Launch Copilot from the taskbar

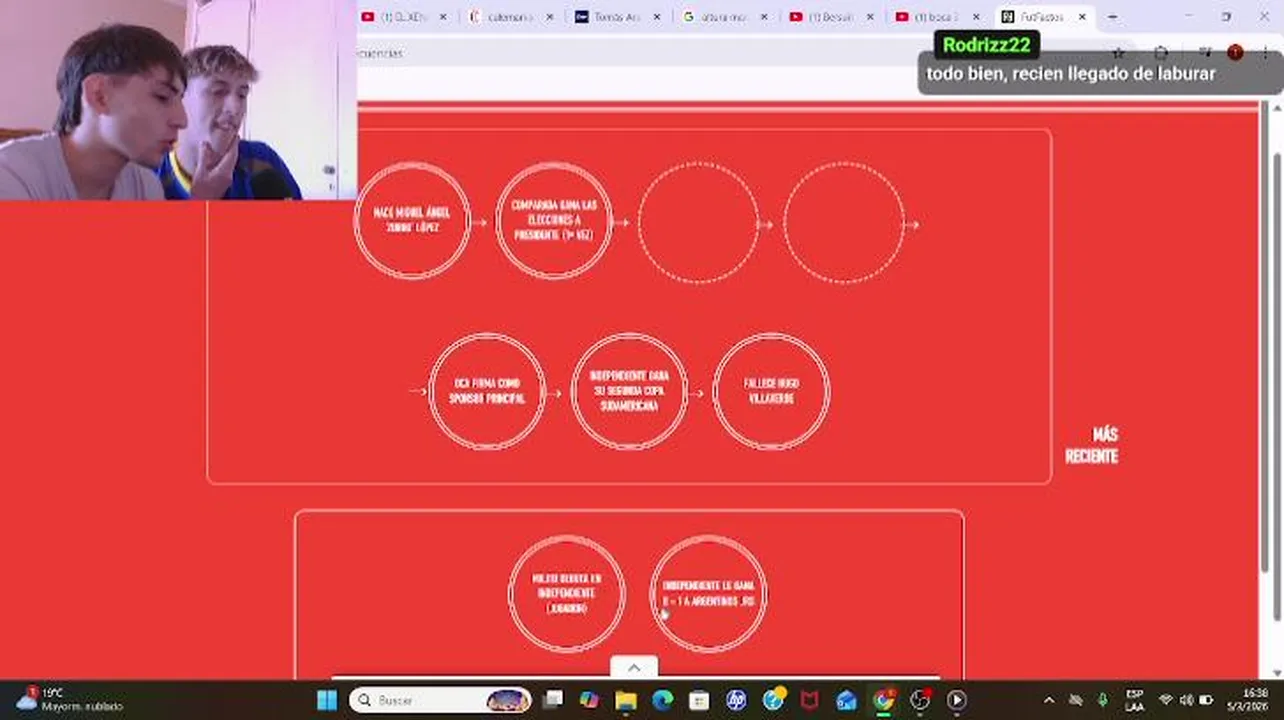click(x=588, y=700)
